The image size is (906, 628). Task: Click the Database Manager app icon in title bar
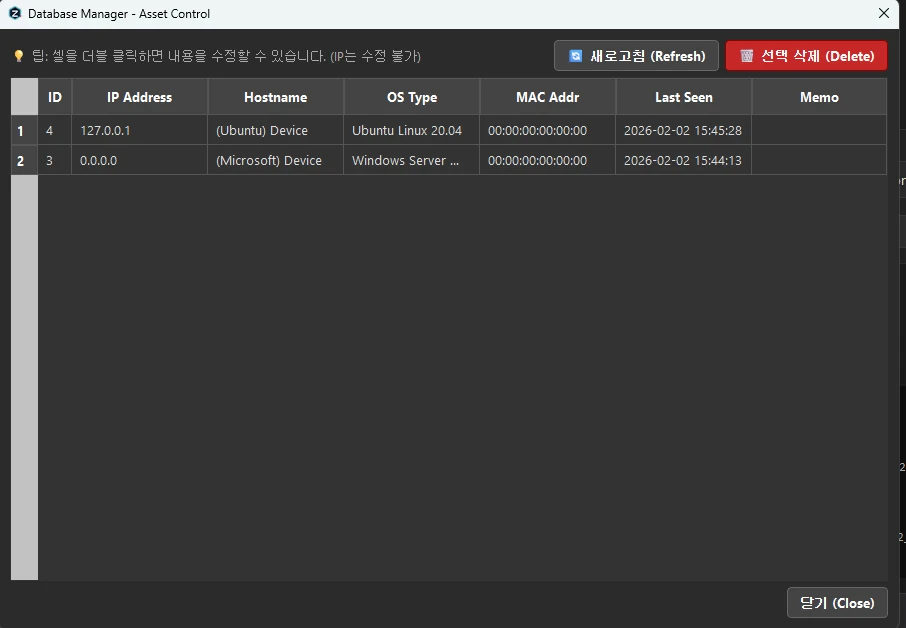point(15,13)
